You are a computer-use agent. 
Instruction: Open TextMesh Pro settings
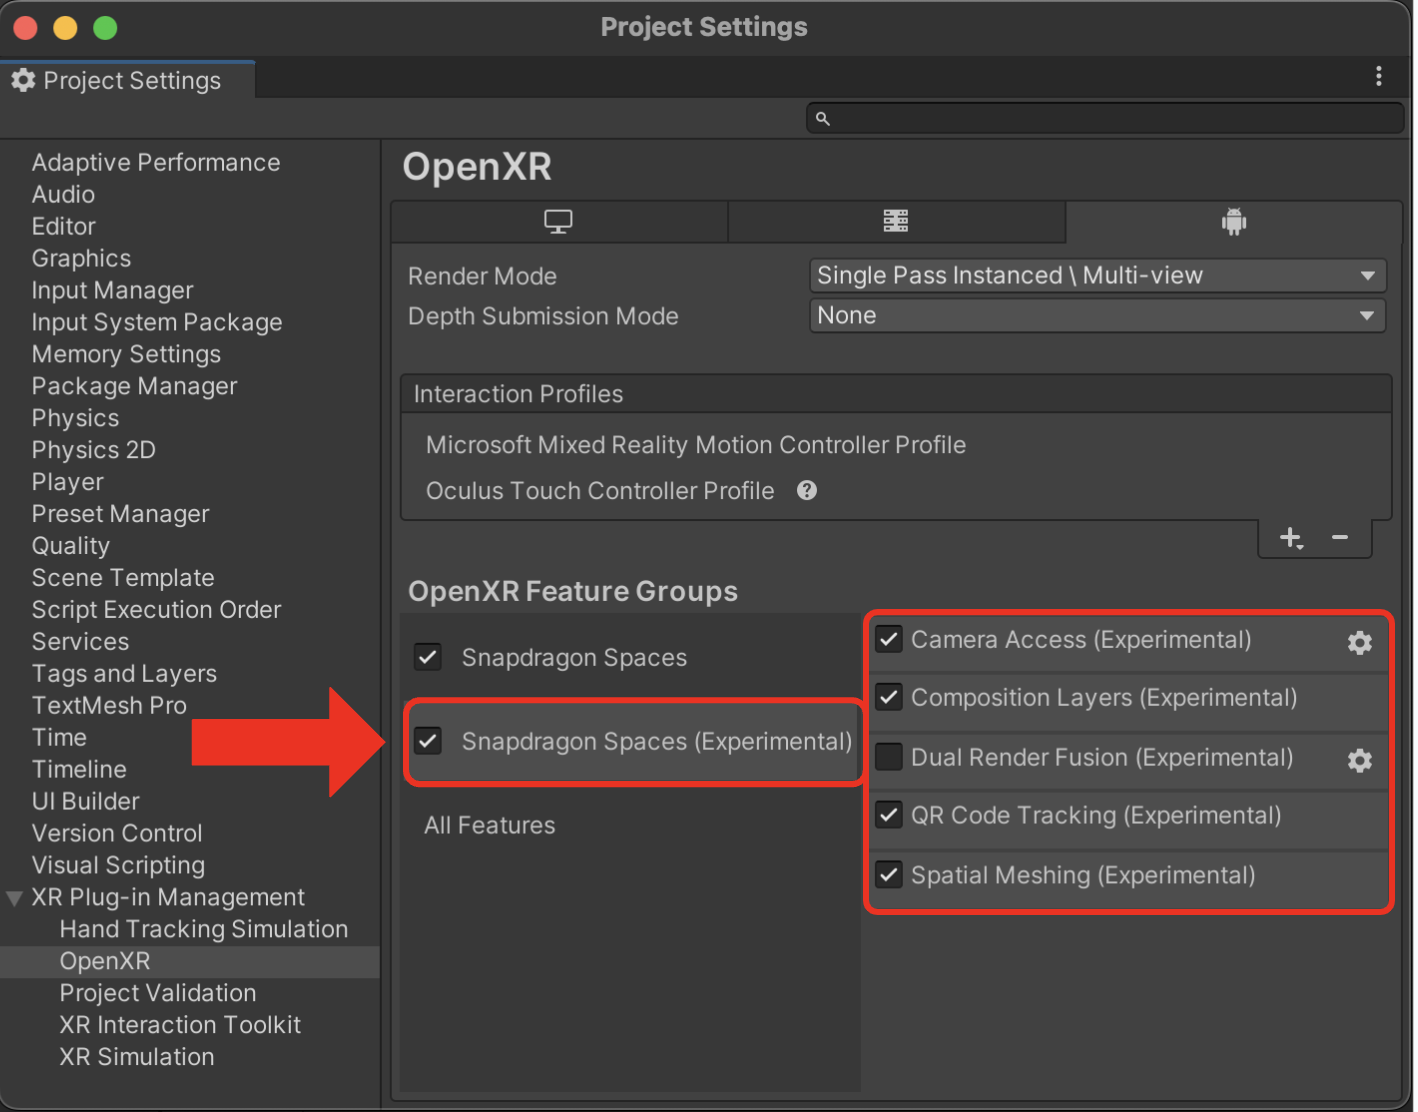(x=109, y=706)
